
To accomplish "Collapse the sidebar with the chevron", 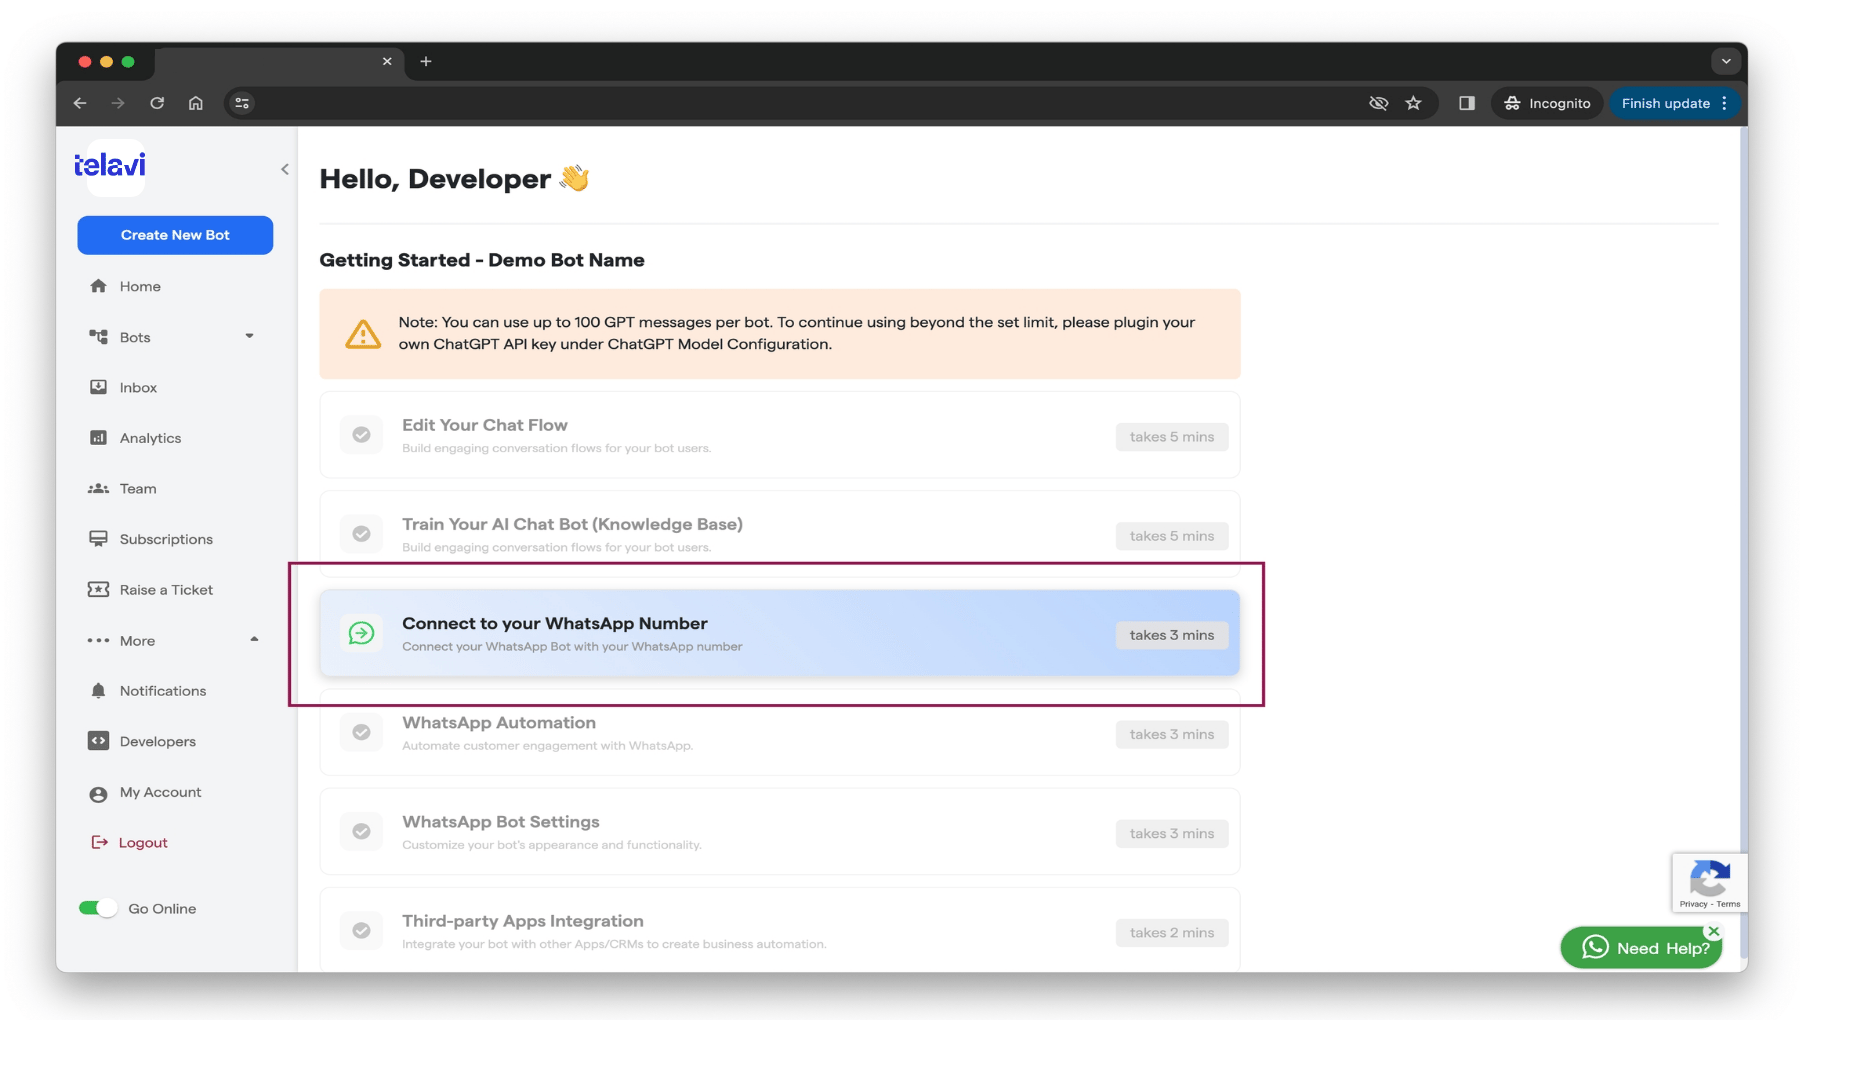I will (285, 169).
